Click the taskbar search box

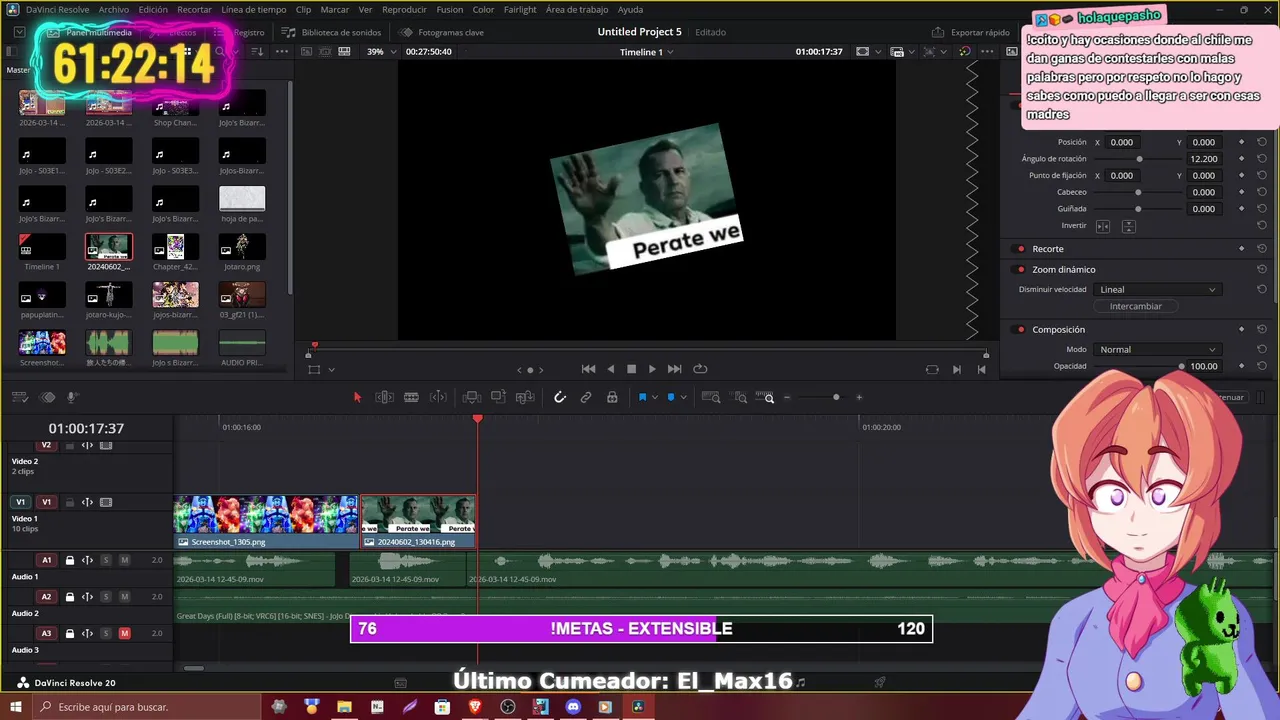(x=147, y=707)
